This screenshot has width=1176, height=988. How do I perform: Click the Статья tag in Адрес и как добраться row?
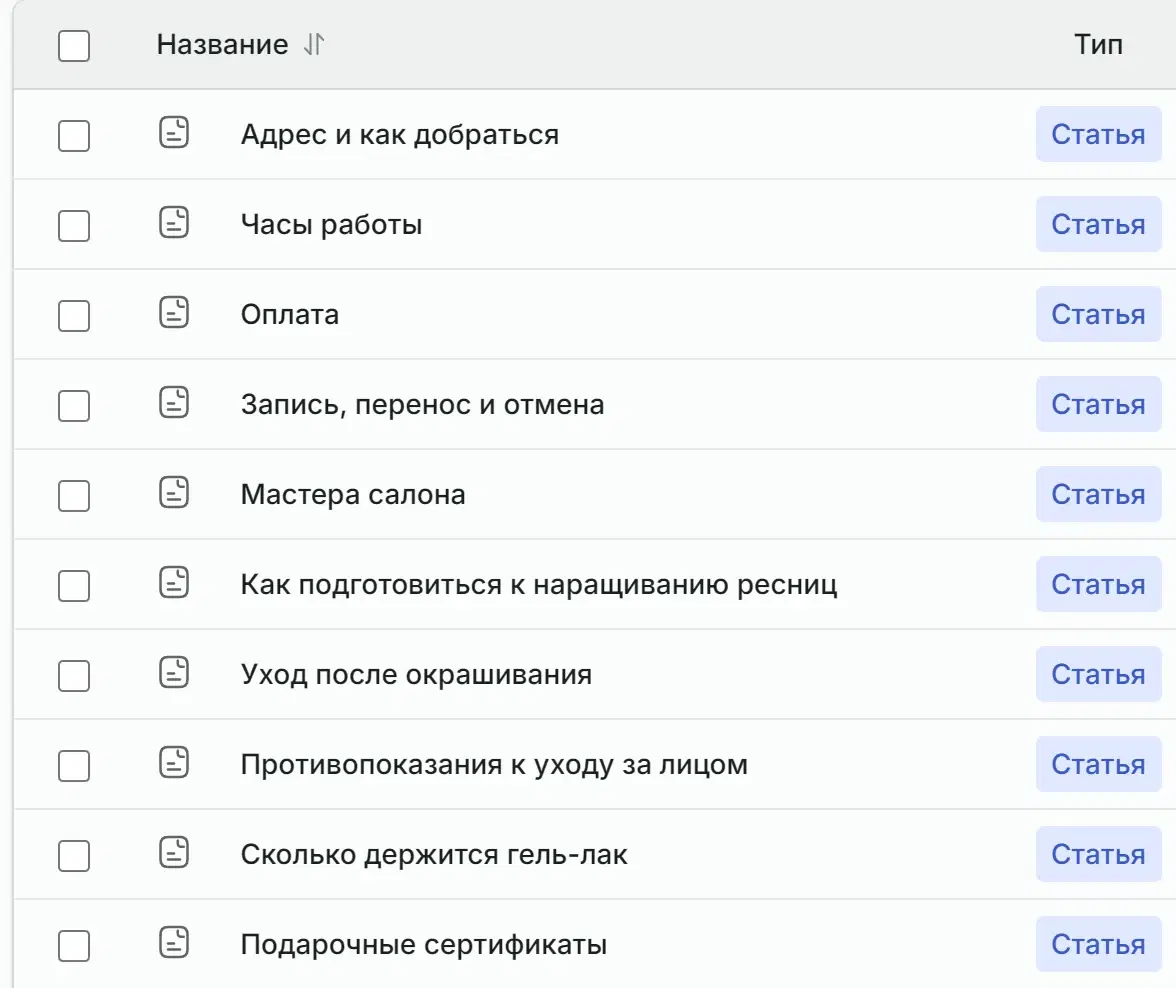1098,134
